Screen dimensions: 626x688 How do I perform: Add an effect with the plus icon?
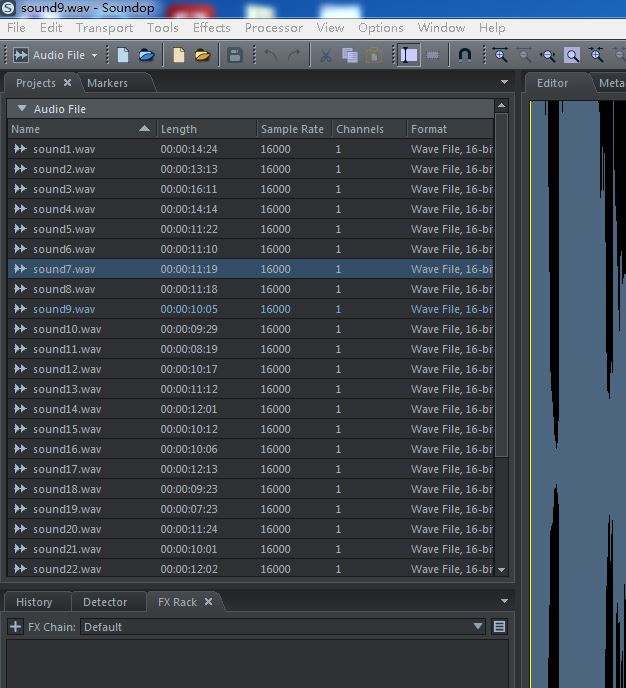click(15, 627)
